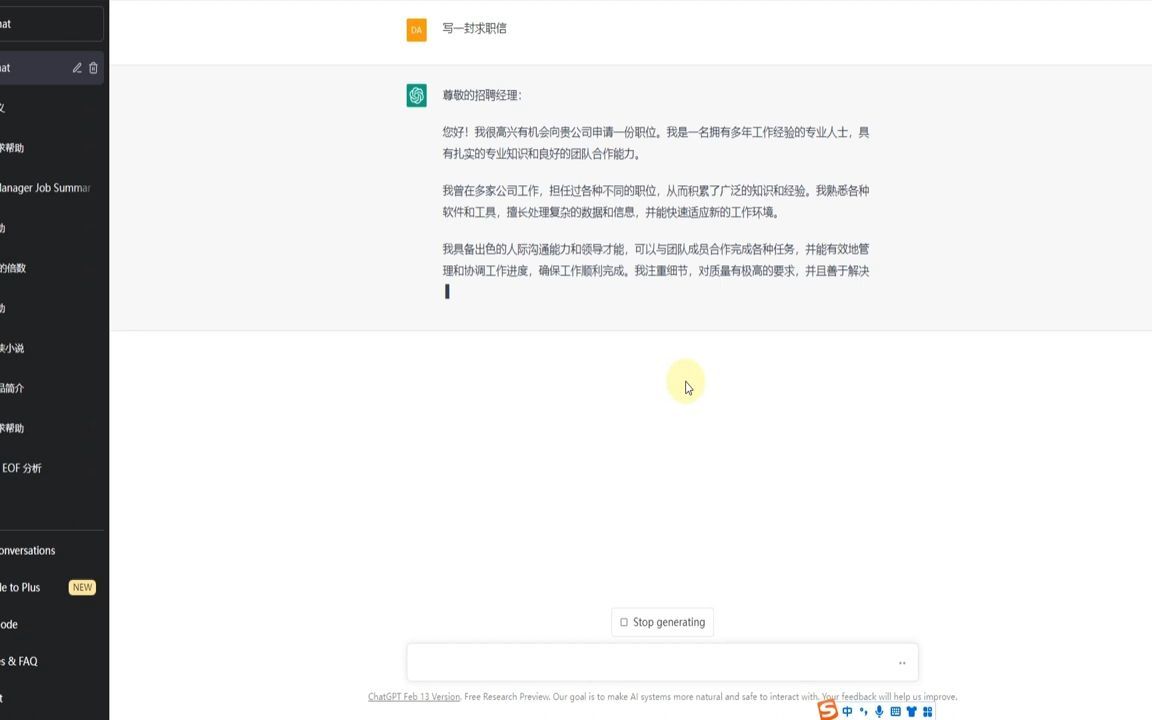Click the Sogou input method S logo
This screenshot has width=1152, height=720.
[x=828, y=710]
